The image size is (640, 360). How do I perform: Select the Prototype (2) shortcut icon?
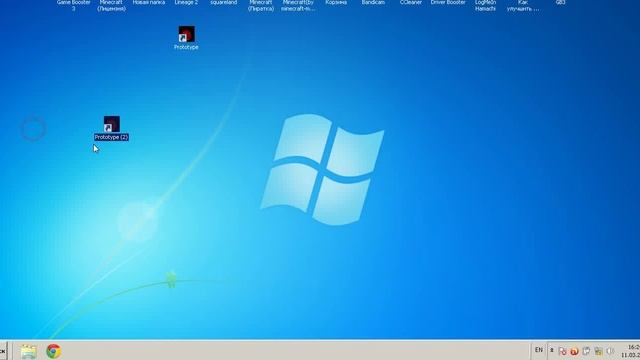coord(111,124)
